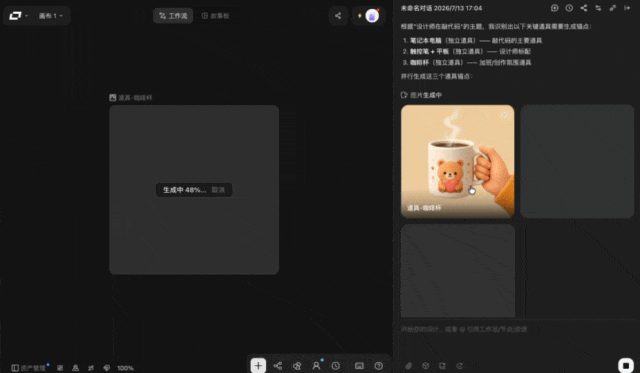The image size is (640, 373).
Task: Click the generating placeholder node on canvas
Action: [194, 190]
